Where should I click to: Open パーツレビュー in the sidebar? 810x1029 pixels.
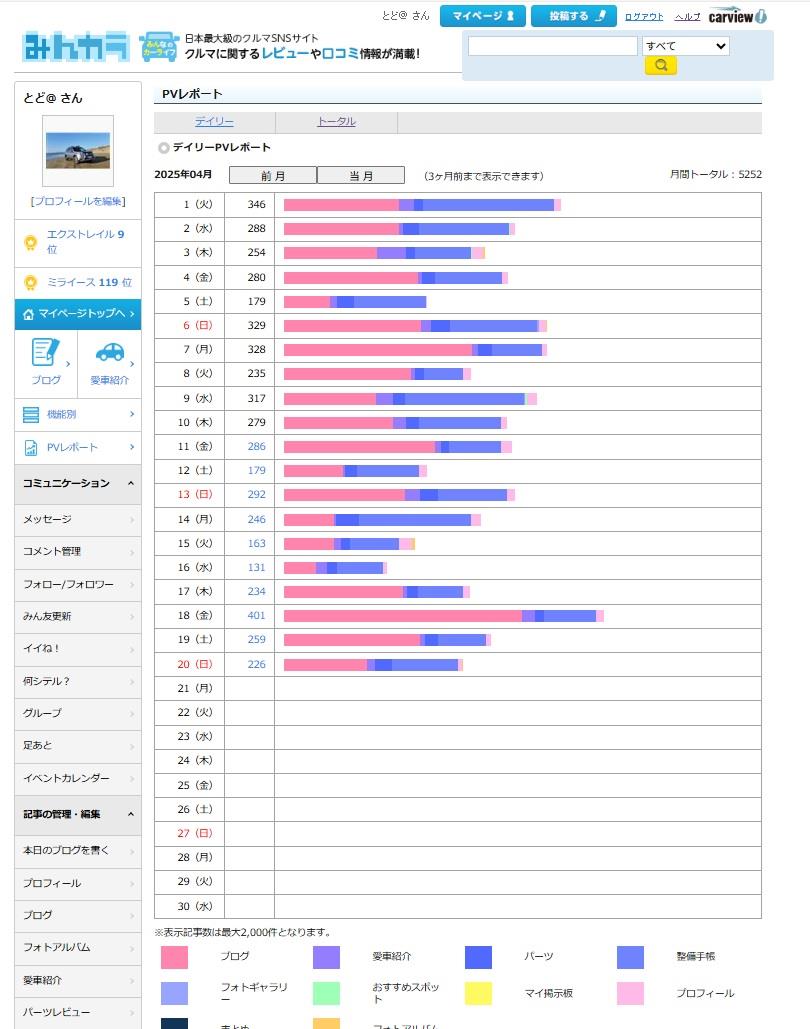[78, 1013]
